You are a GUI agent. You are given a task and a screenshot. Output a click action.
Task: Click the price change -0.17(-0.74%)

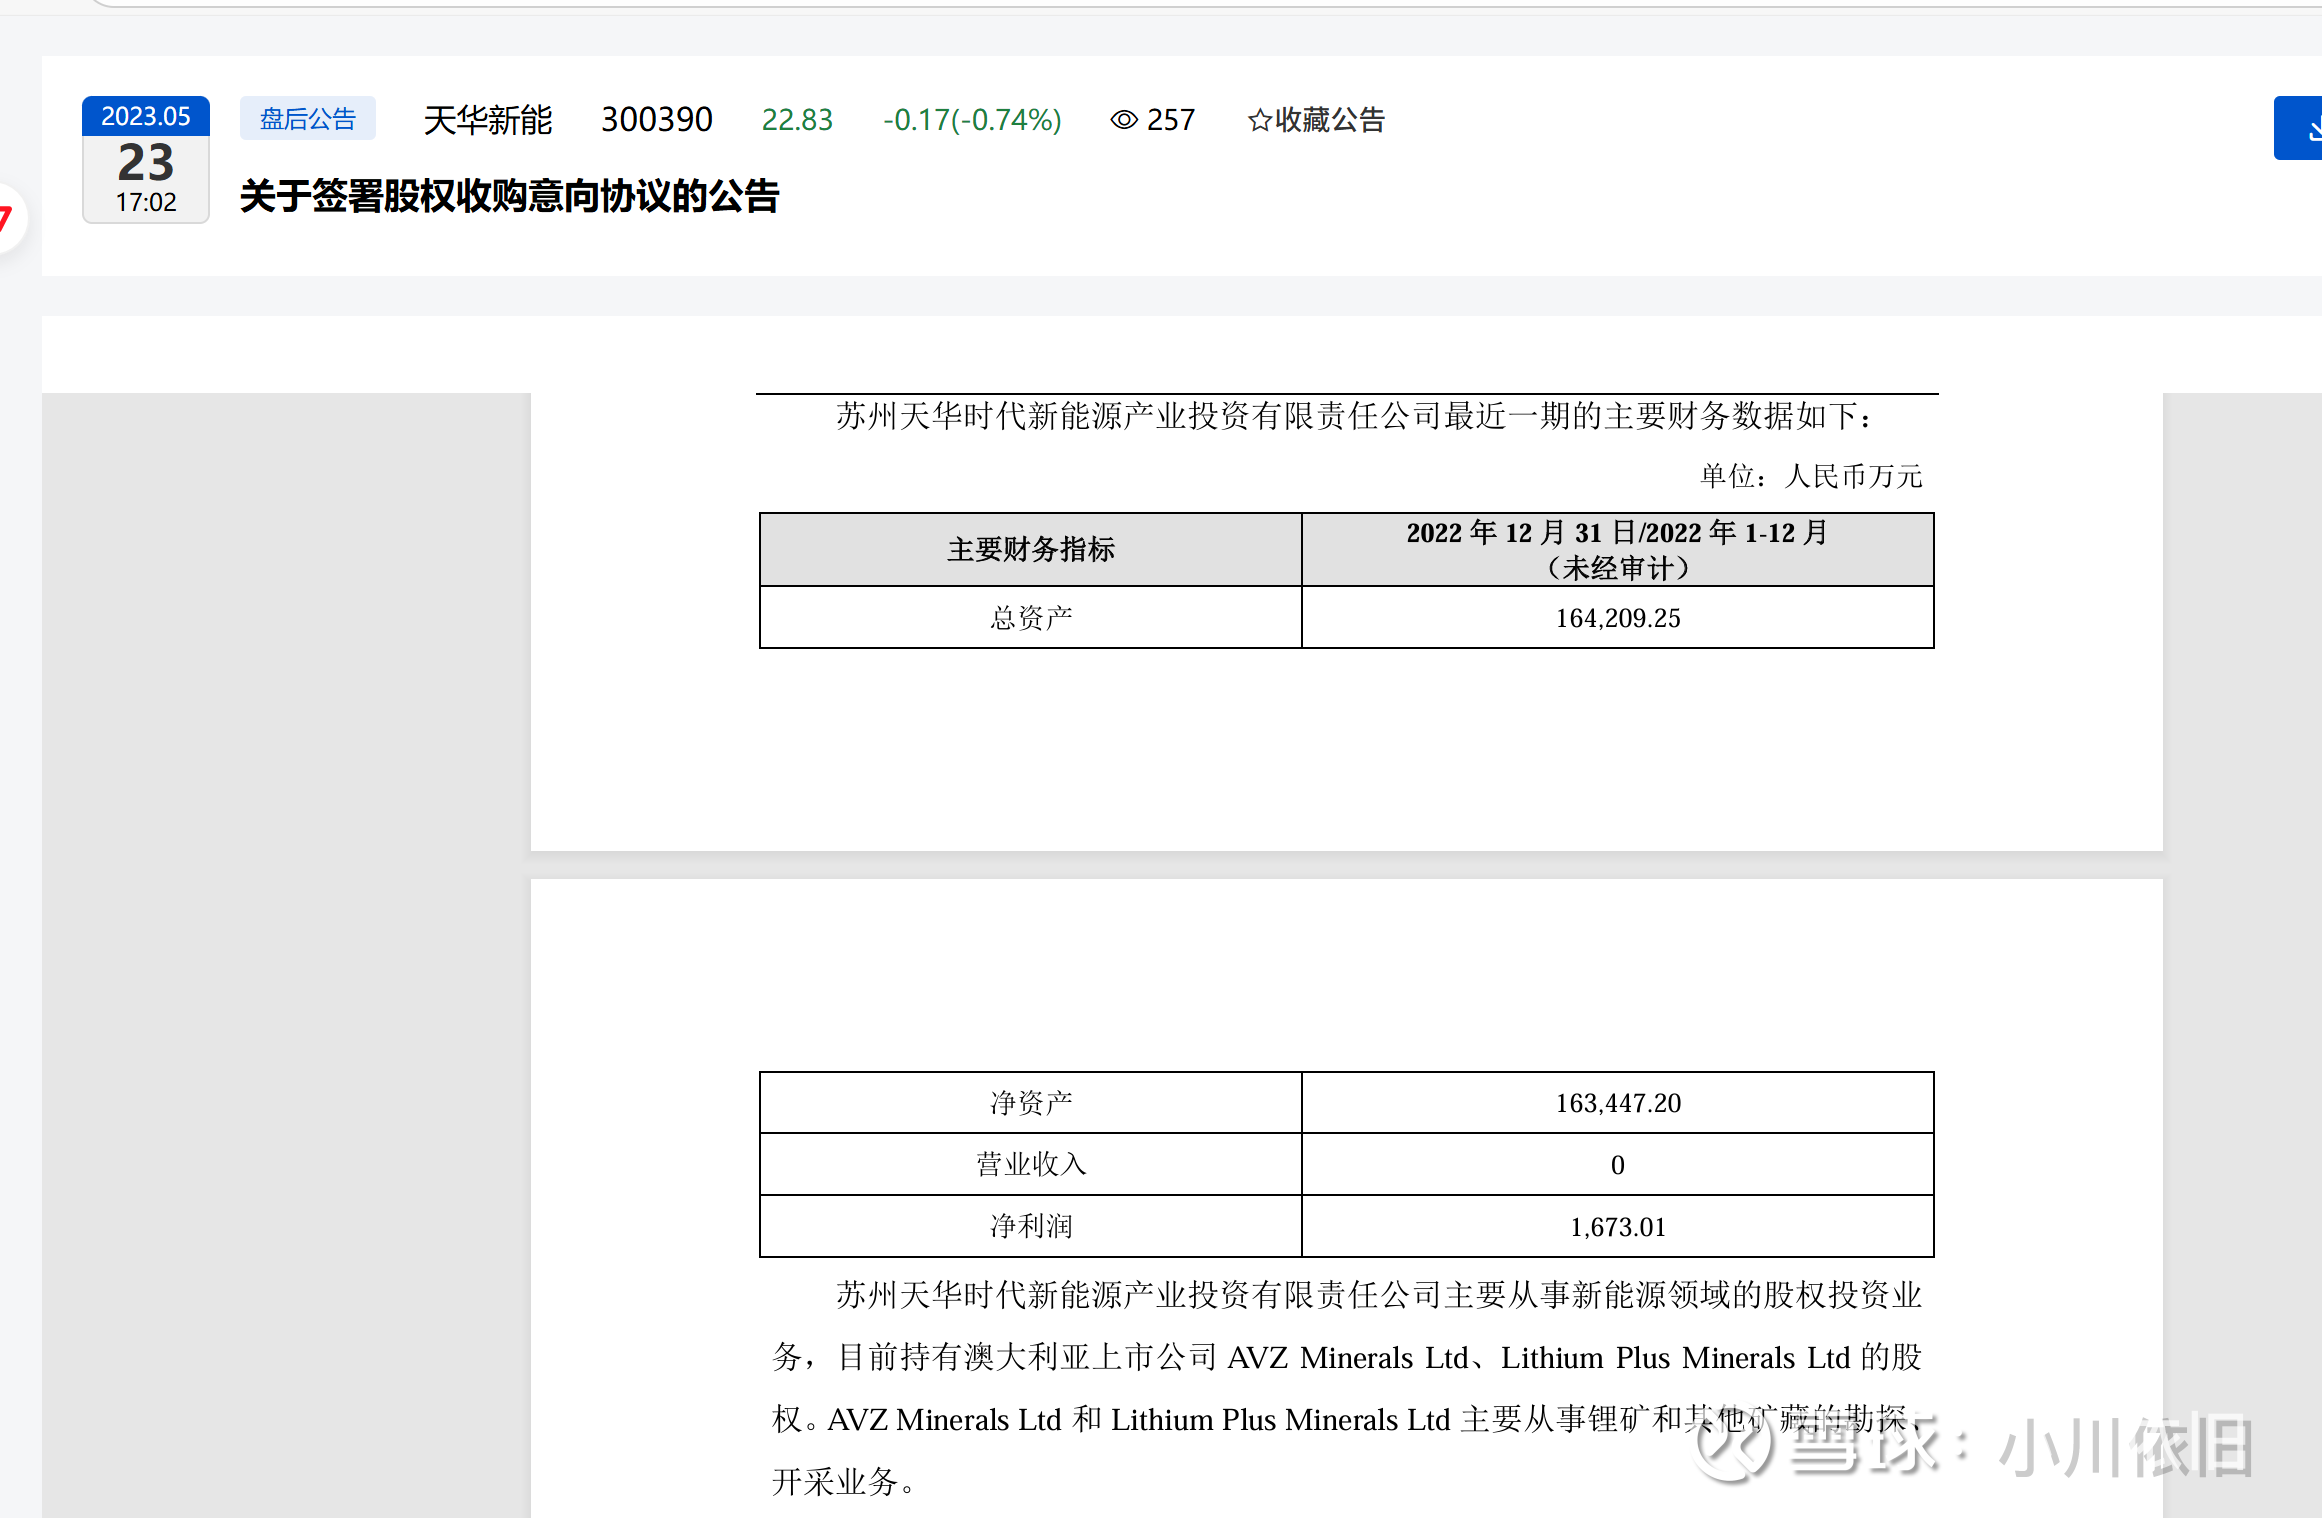(x=972, y=120)
